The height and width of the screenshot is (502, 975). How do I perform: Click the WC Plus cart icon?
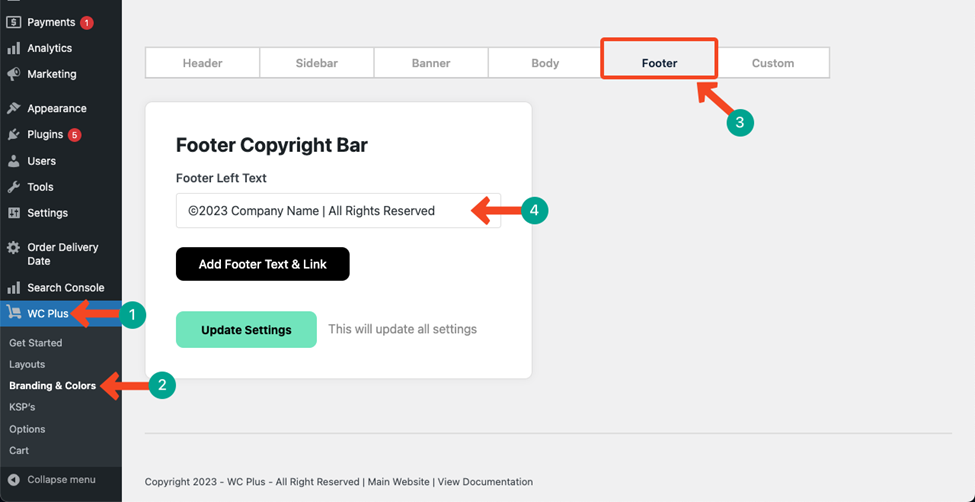[13, 313]
